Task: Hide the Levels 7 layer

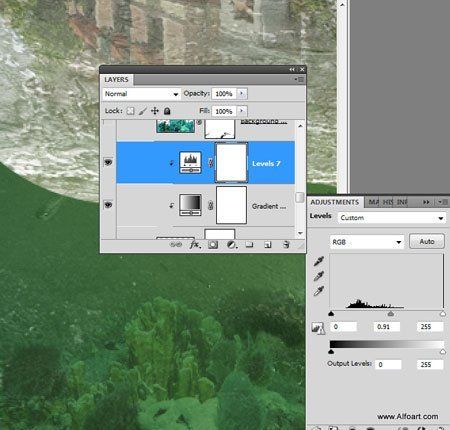Action: [x=108, y=162]
